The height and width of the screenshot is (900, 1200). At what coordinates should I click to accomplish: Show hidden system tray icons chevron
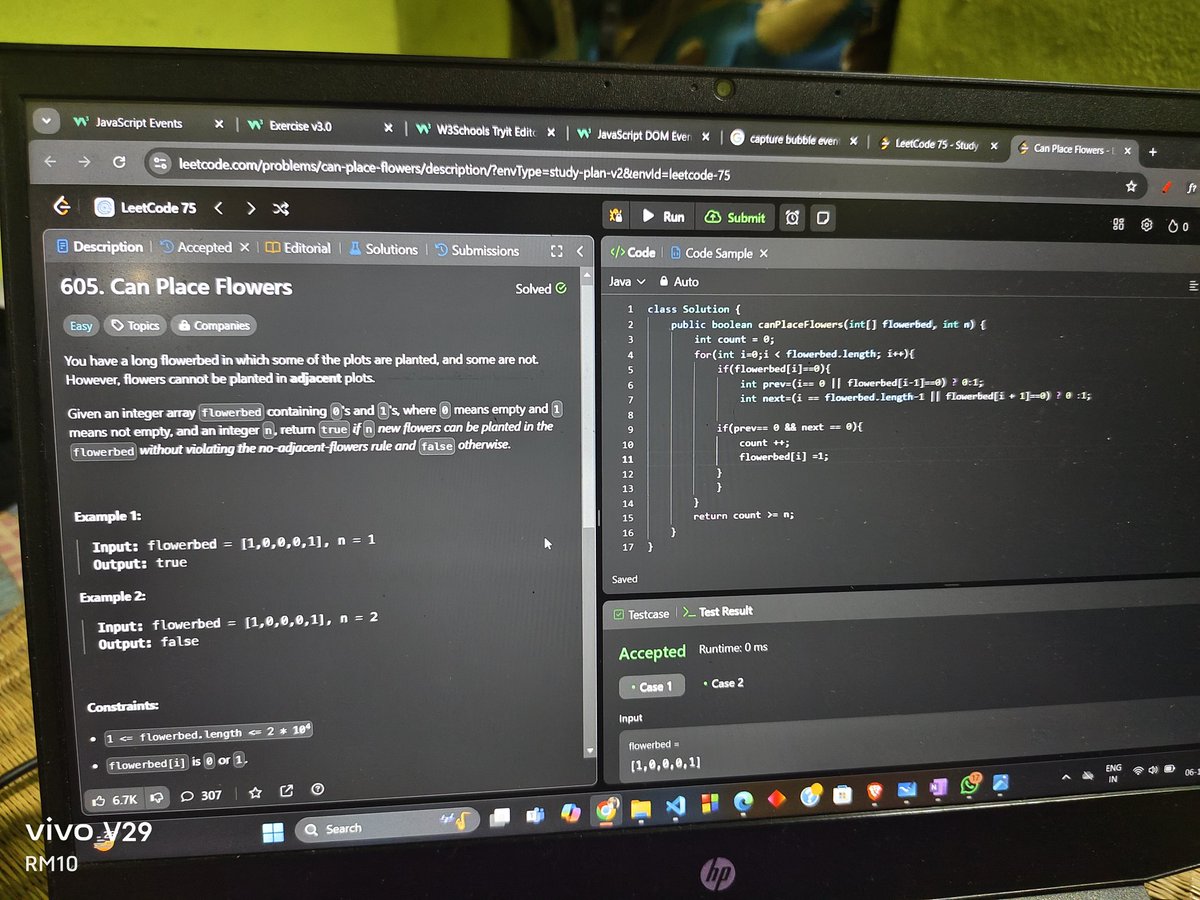click(1066, 775)
